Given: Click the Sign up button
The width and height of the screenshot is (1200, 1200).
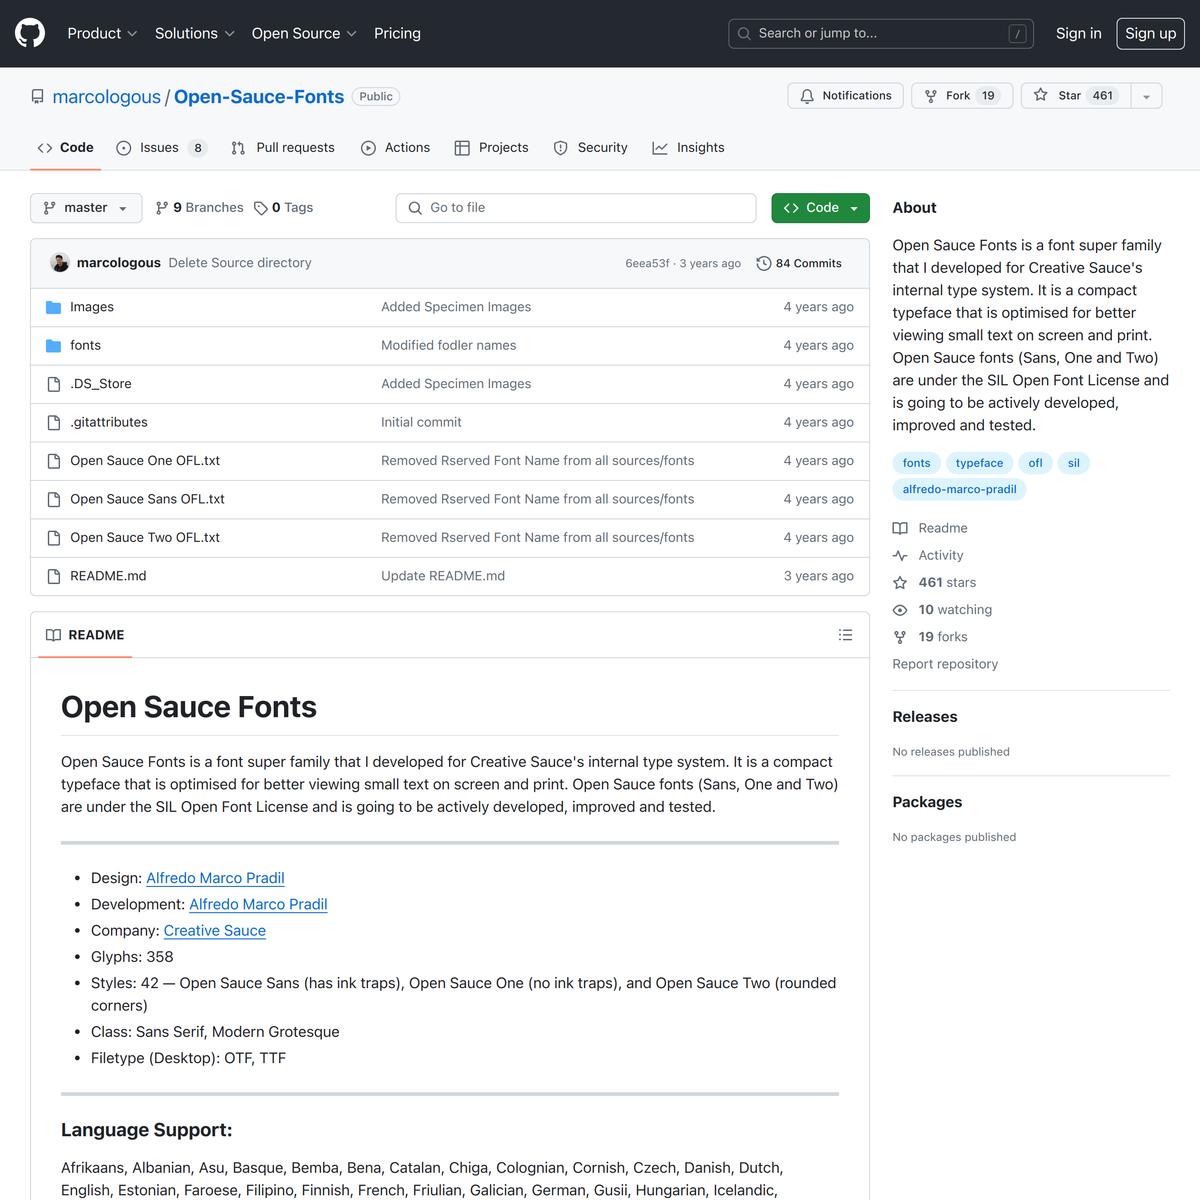Looking at the screenshot, I should coord(1150,33).
